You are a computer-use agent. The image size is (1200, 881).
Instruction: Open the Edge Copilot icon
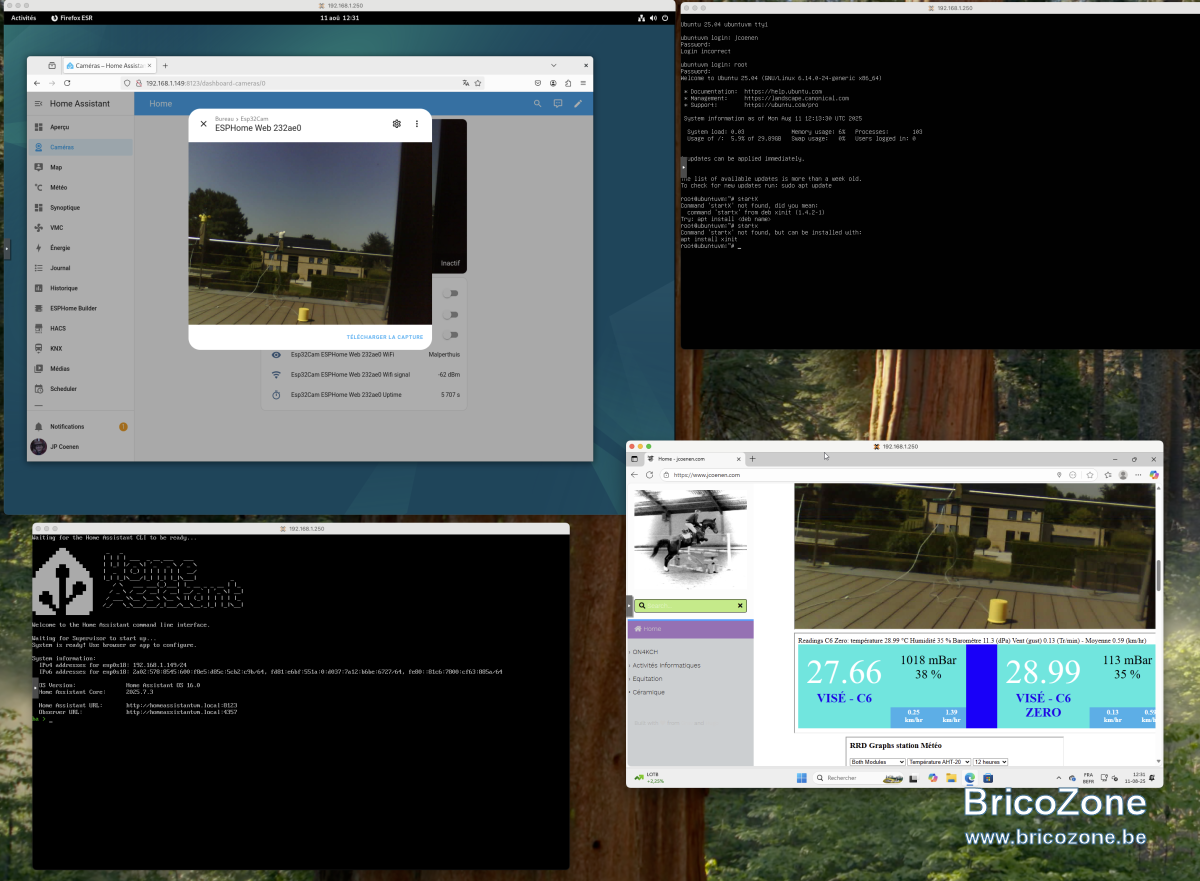pos(1153,475)
